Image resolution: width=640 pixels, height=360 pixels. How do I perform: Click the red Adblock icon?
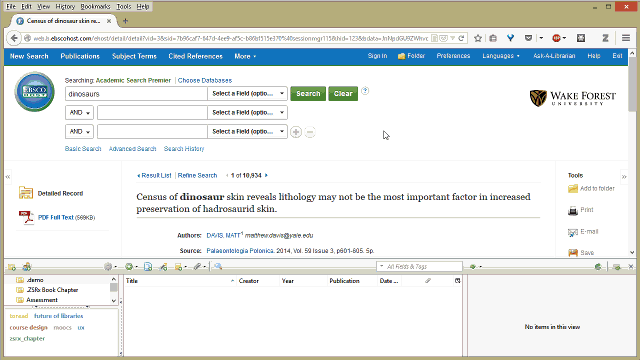[x=556, y=38]
